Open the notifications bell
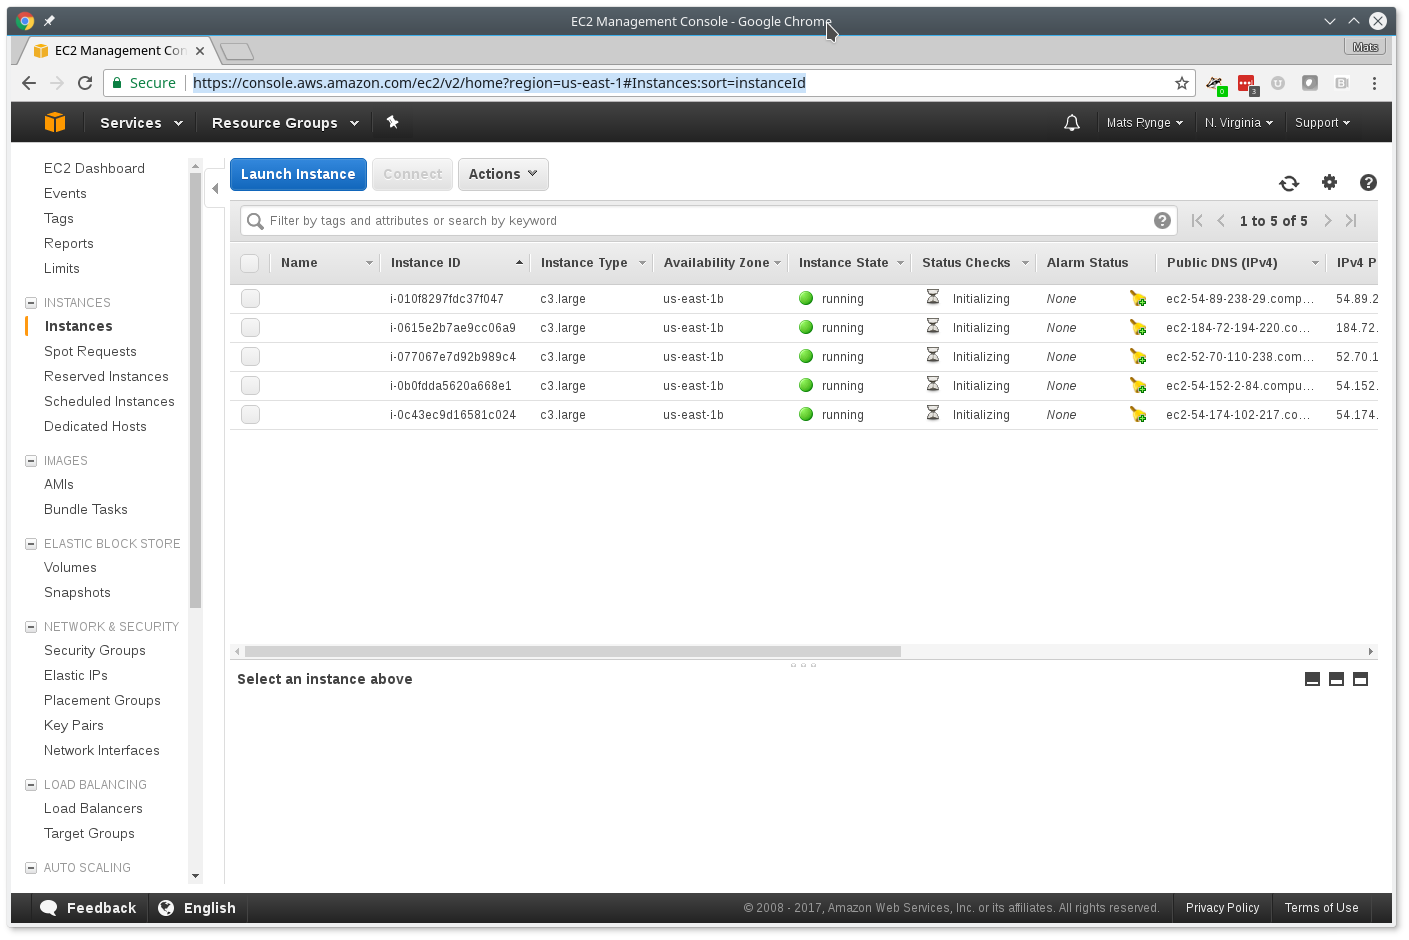Screen dimensions: 1409x940 1072,123
